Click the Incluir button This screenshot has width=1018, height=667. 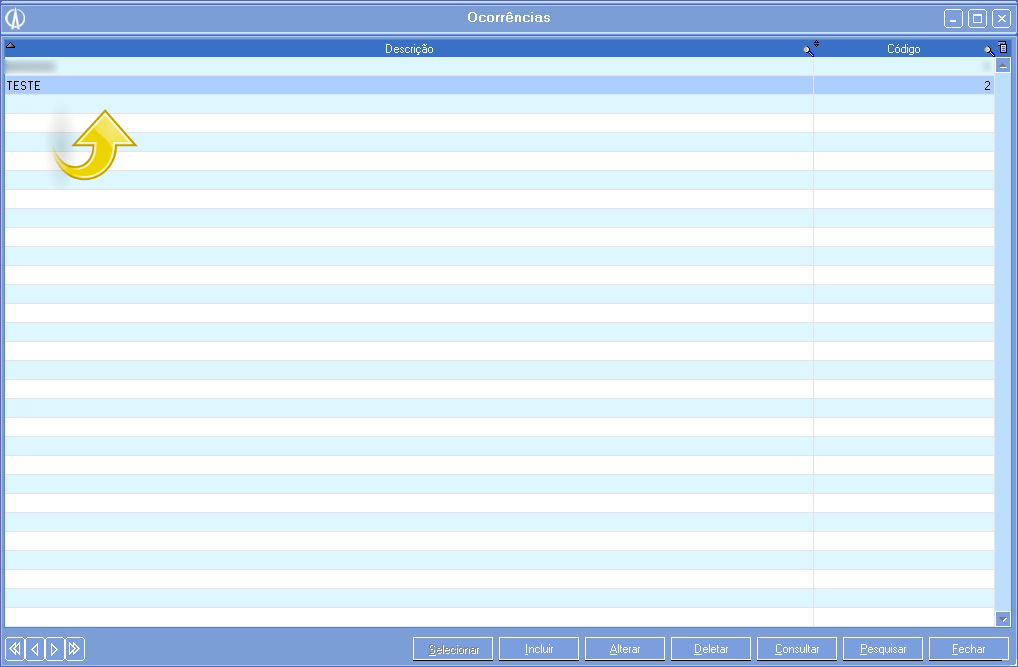[x=539, y=649]
